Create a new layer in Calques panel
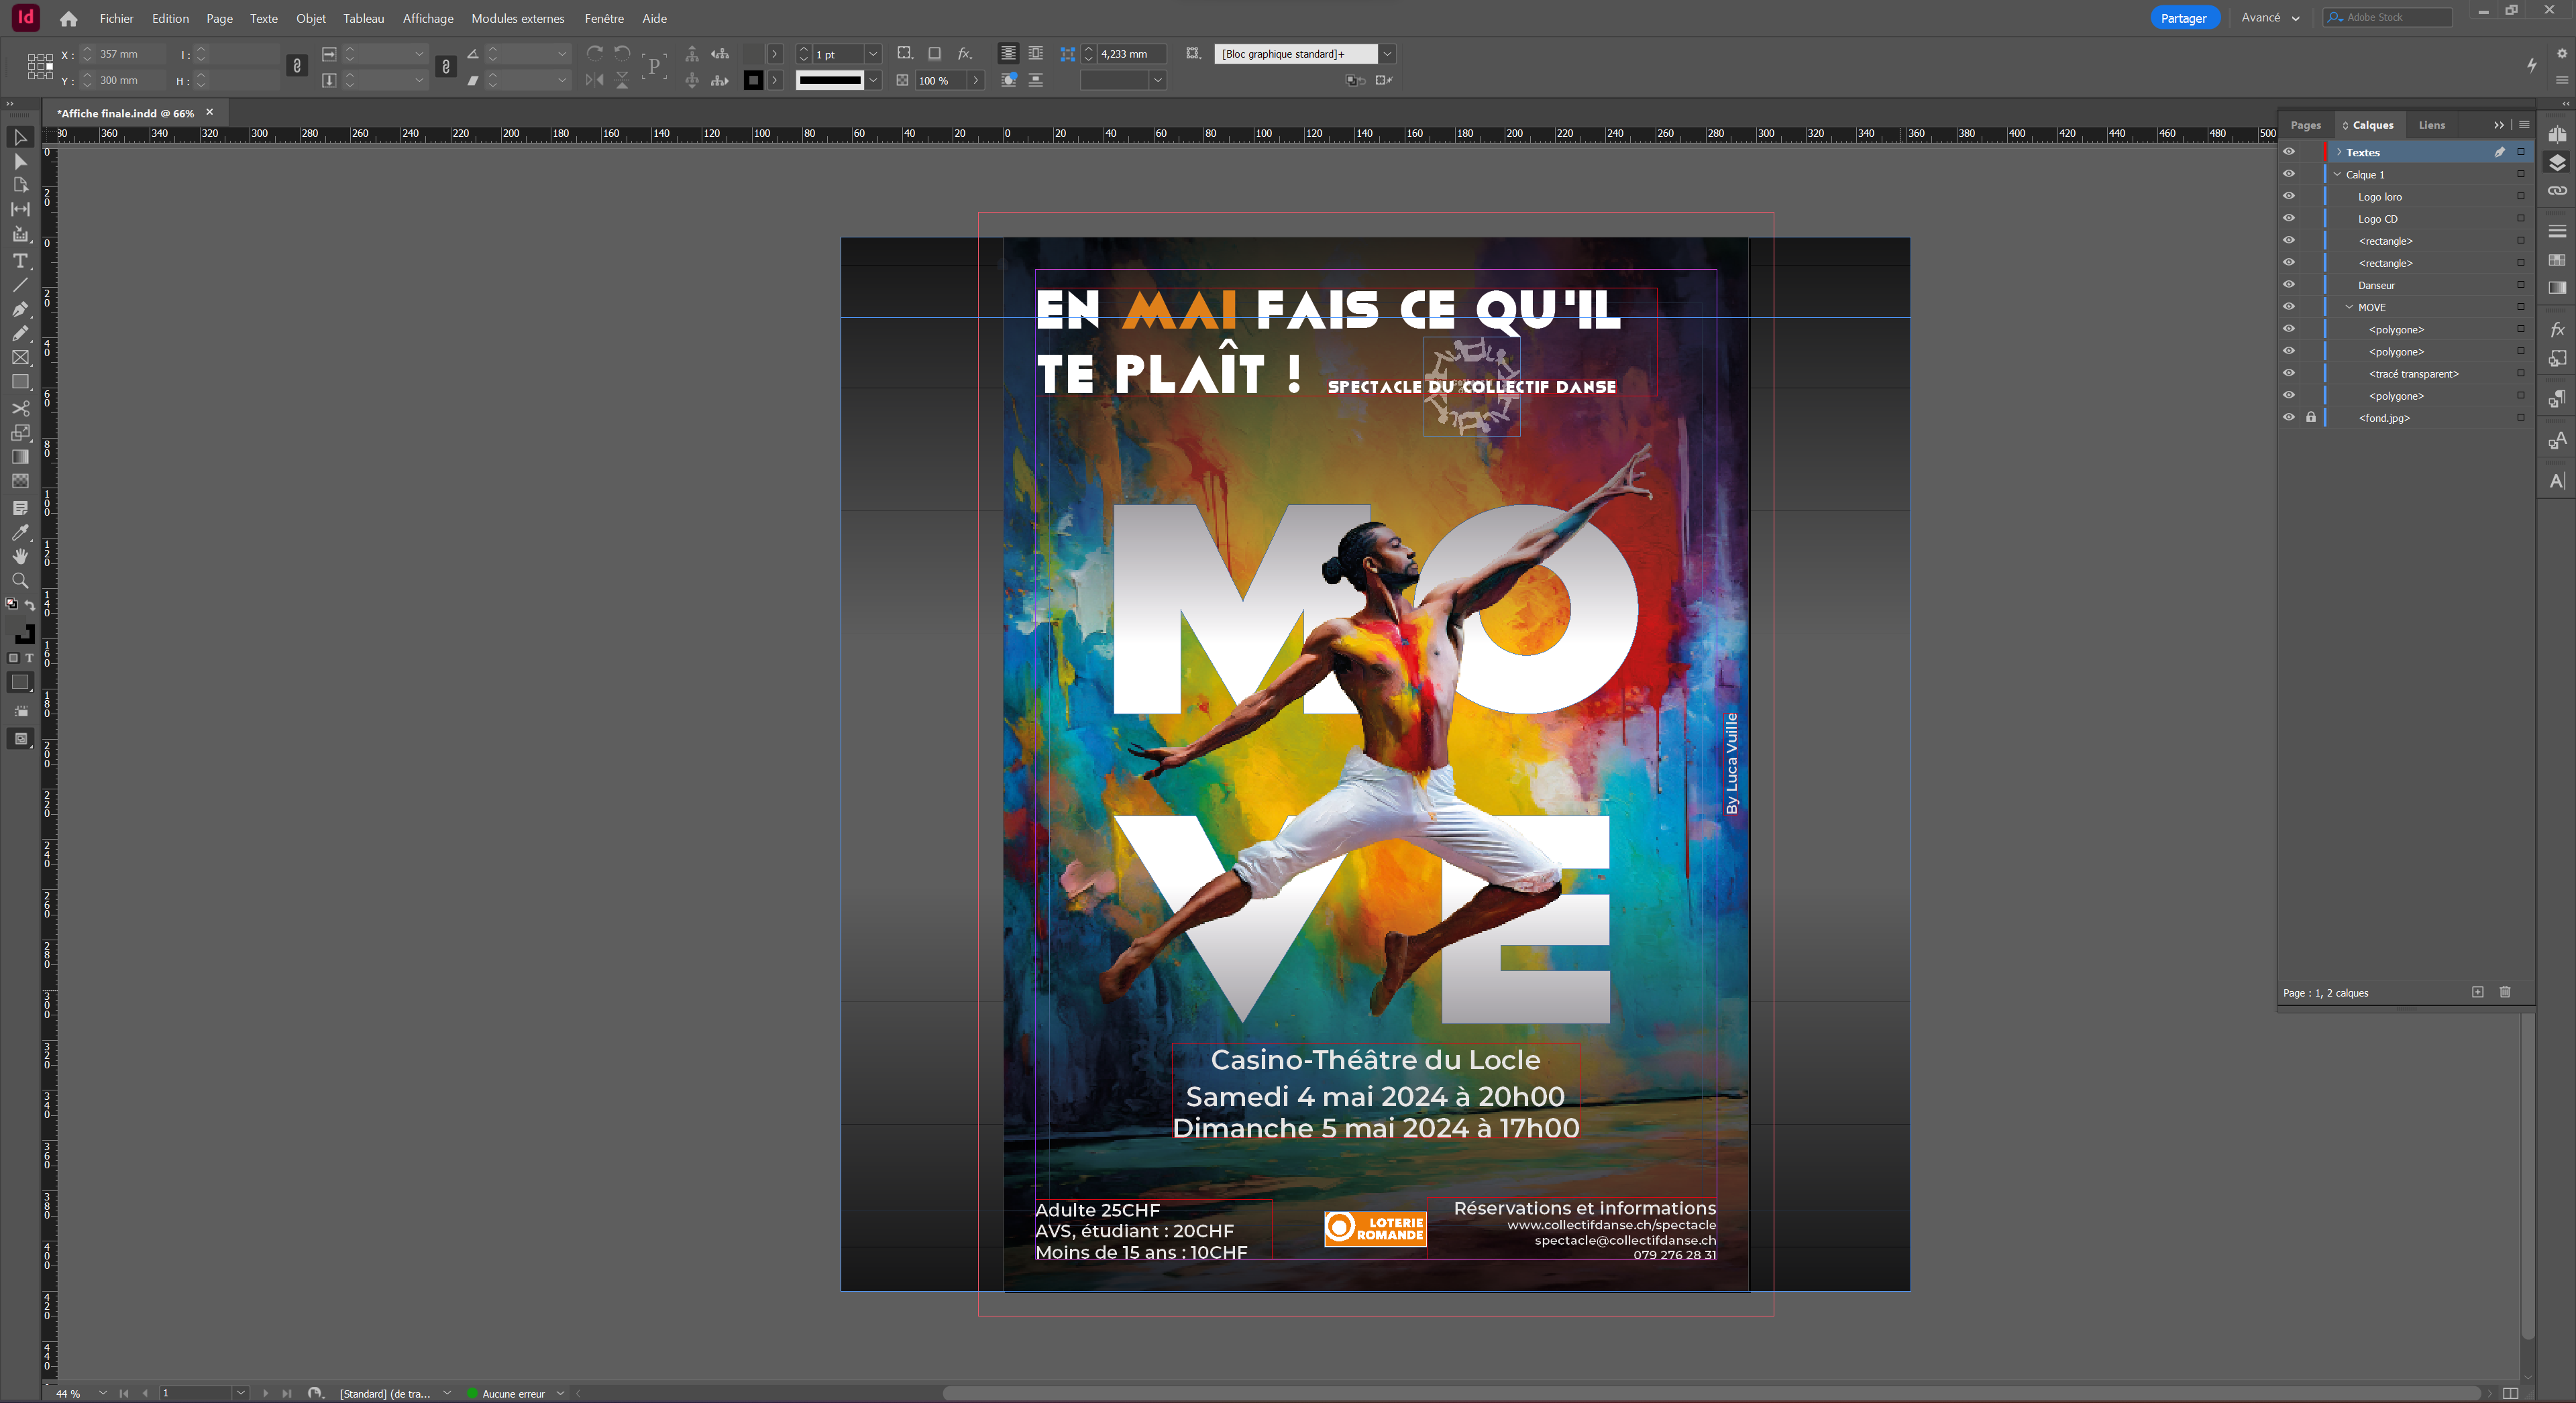This screenshot has height=1403, width=2576. coord(2477,992)
